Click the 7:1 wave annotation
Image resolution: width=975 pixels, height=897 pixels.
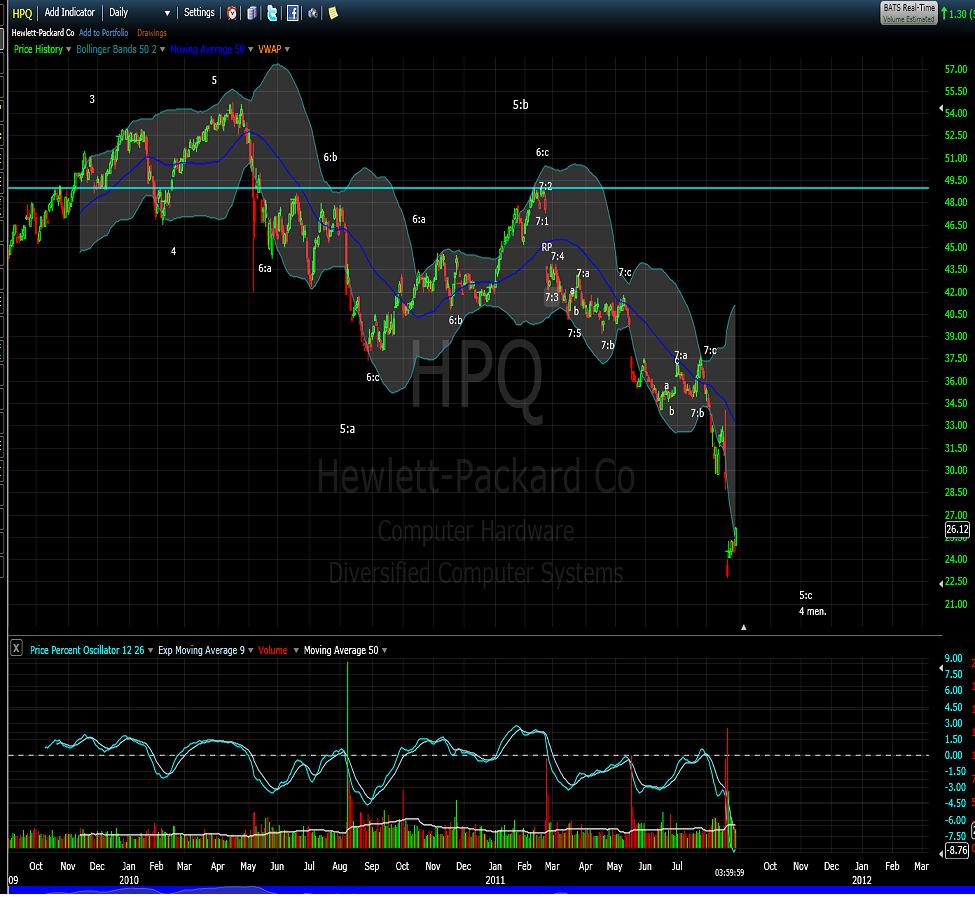click(x=542, y=221)
